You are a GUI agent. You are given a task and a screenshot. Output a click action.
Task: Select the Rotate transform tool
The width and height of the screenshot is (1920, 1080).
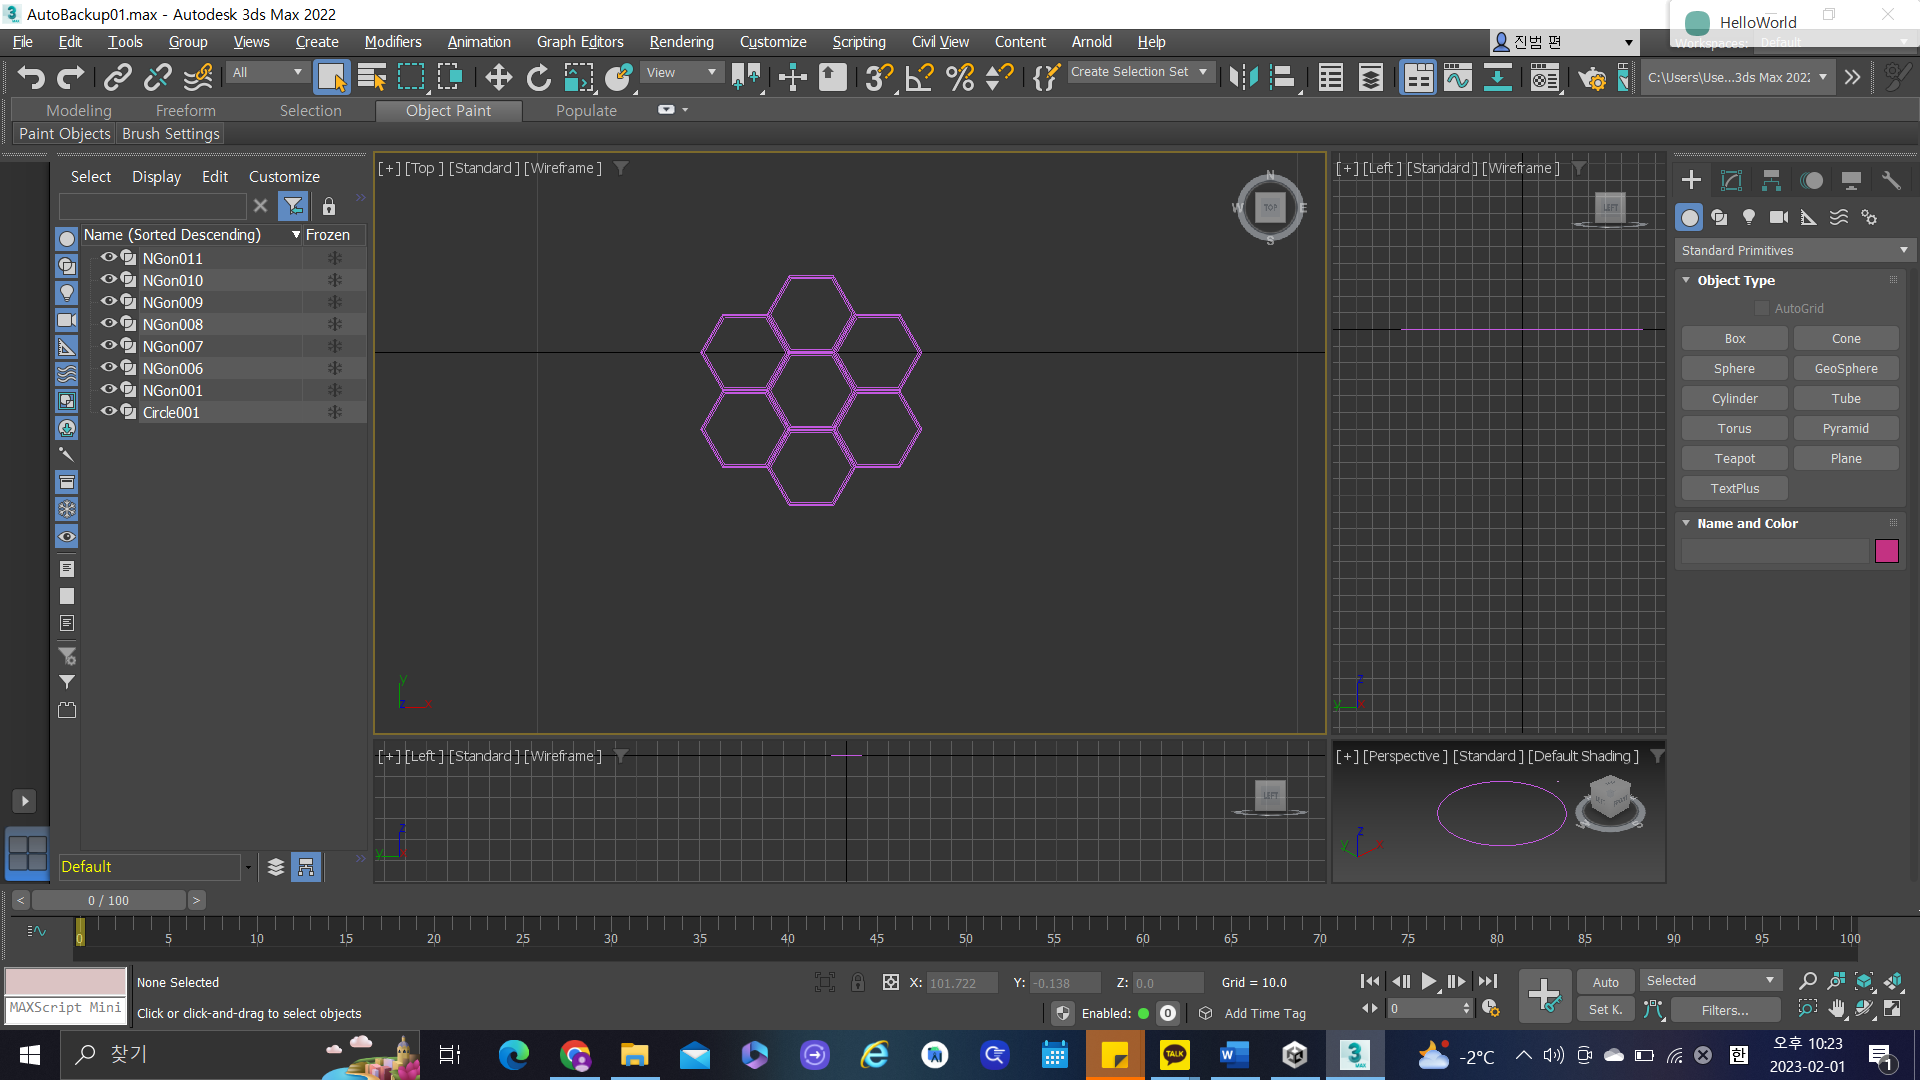538,77
